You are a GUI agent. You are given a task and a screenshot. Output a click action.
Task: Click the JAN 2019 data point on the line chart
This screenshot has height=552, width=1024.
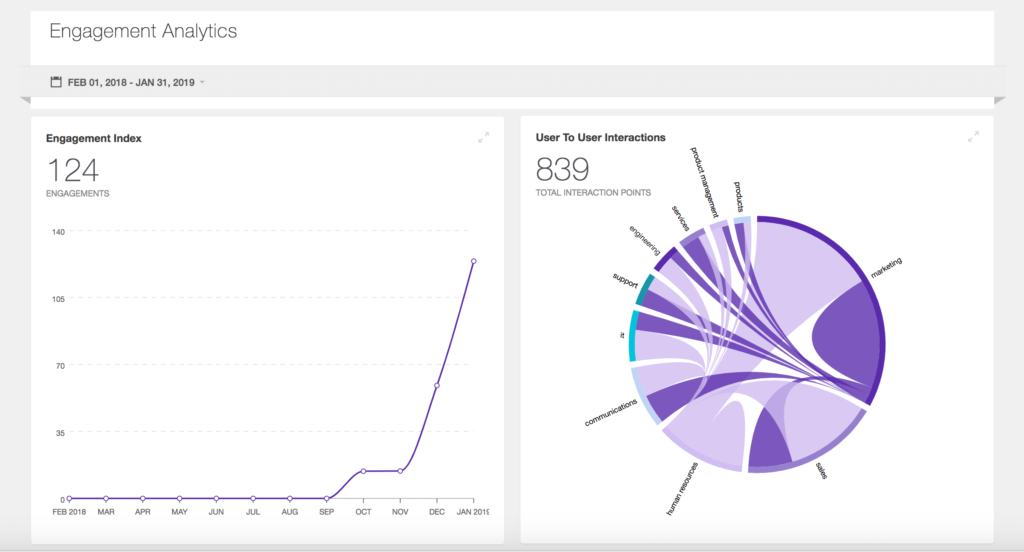[x=473, y=261]
